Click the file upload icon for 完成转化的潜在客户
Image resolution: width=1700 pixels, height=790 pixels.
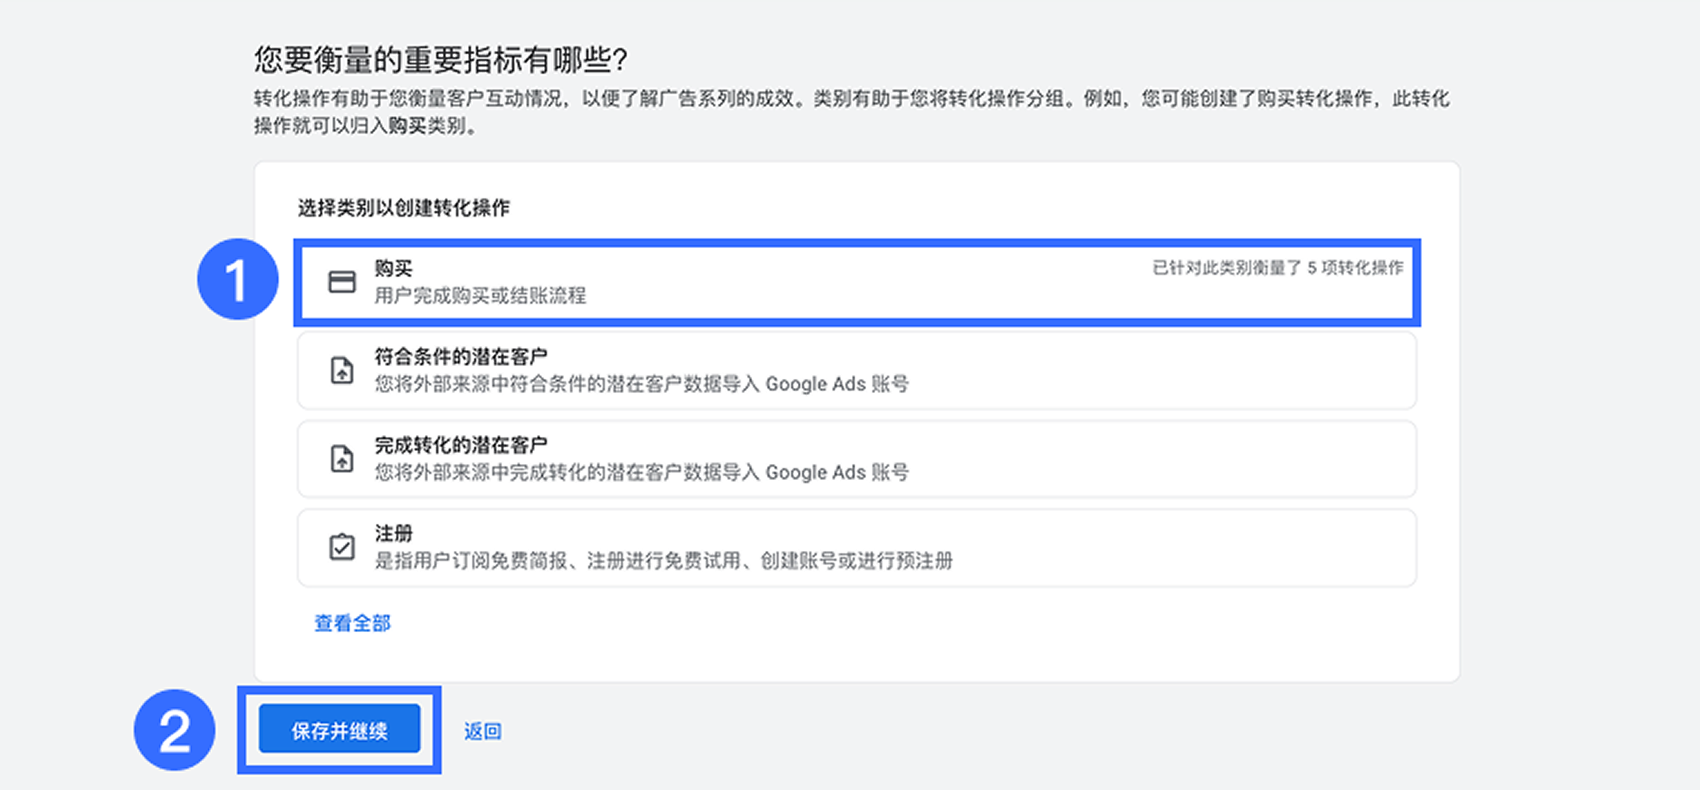point(342,459)
